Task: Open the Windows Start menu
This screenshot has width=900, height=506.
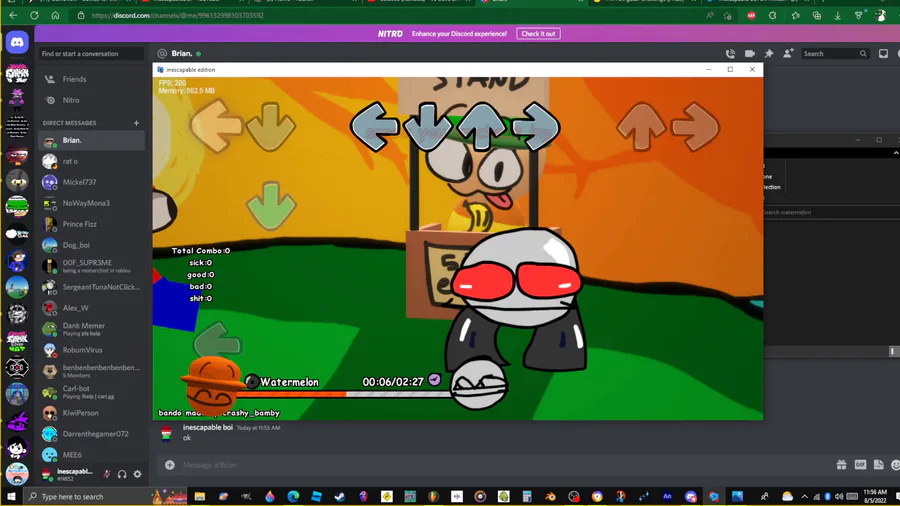Action: 11,496
